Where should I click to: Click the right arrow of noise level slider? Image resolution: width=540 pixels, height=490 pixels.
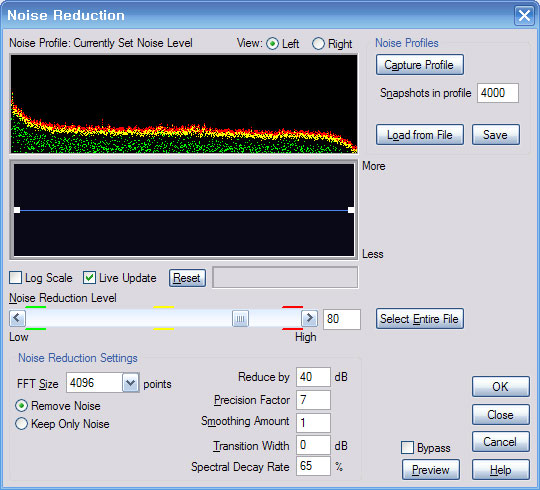[309, 318]
